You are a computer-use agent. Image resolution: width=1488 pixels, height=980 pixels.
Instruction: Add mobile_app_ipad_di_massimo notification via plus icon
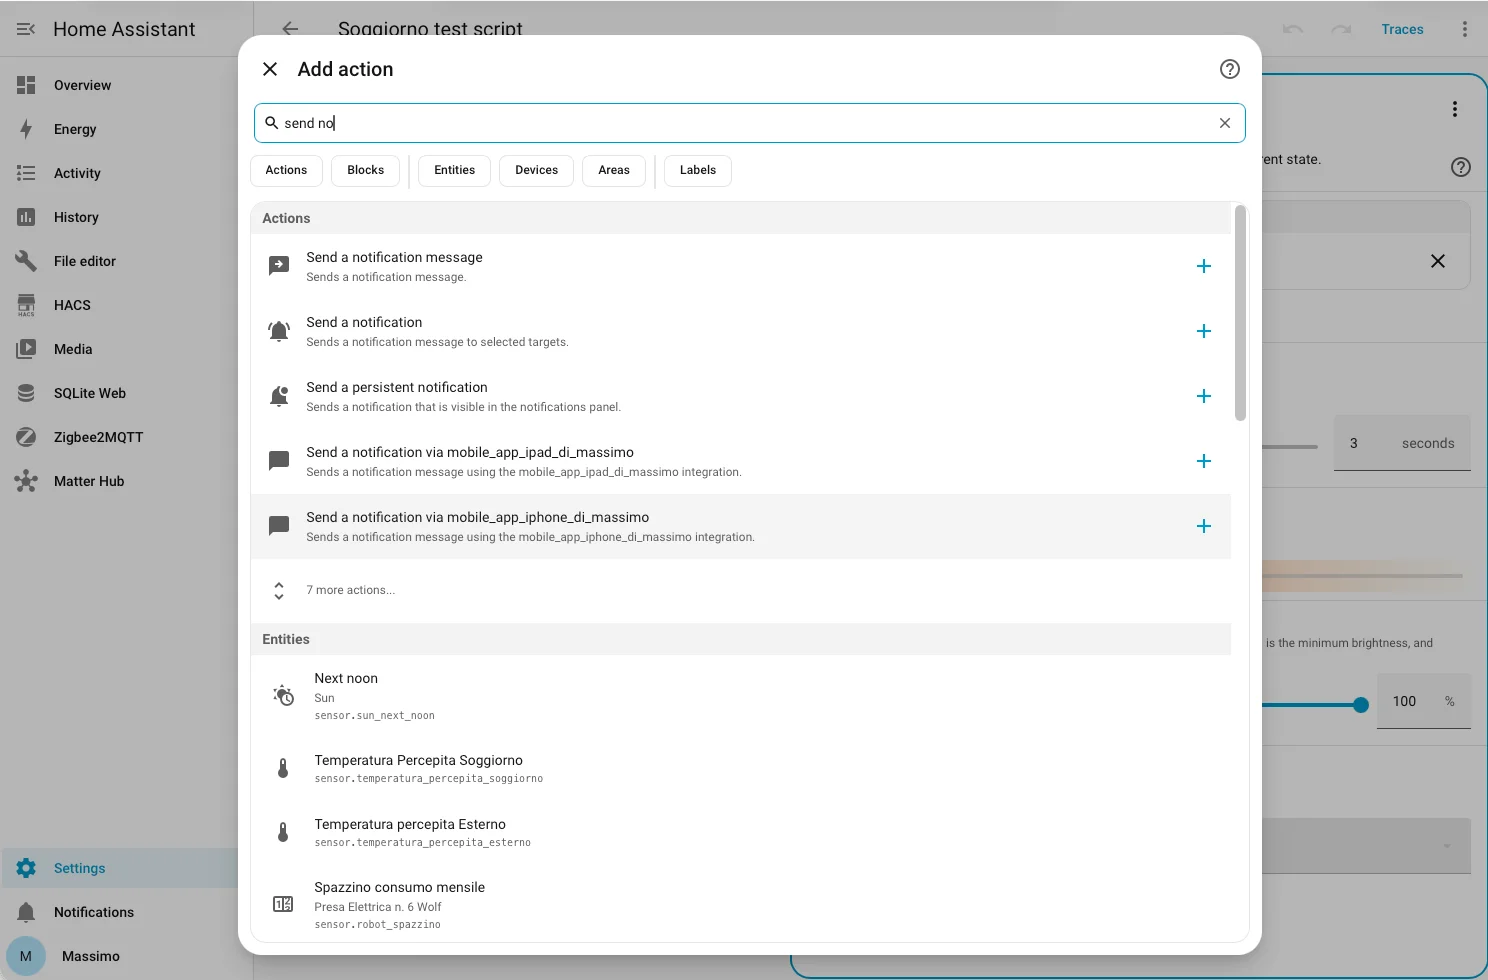tap(1204, 461)
